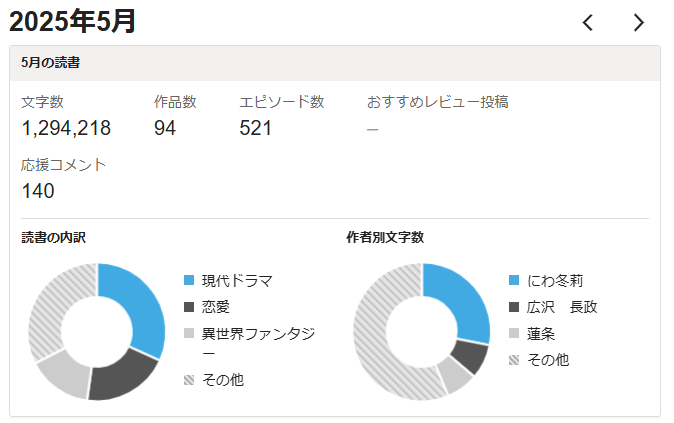Click the 作品数 value 94

tap(165, 128)
